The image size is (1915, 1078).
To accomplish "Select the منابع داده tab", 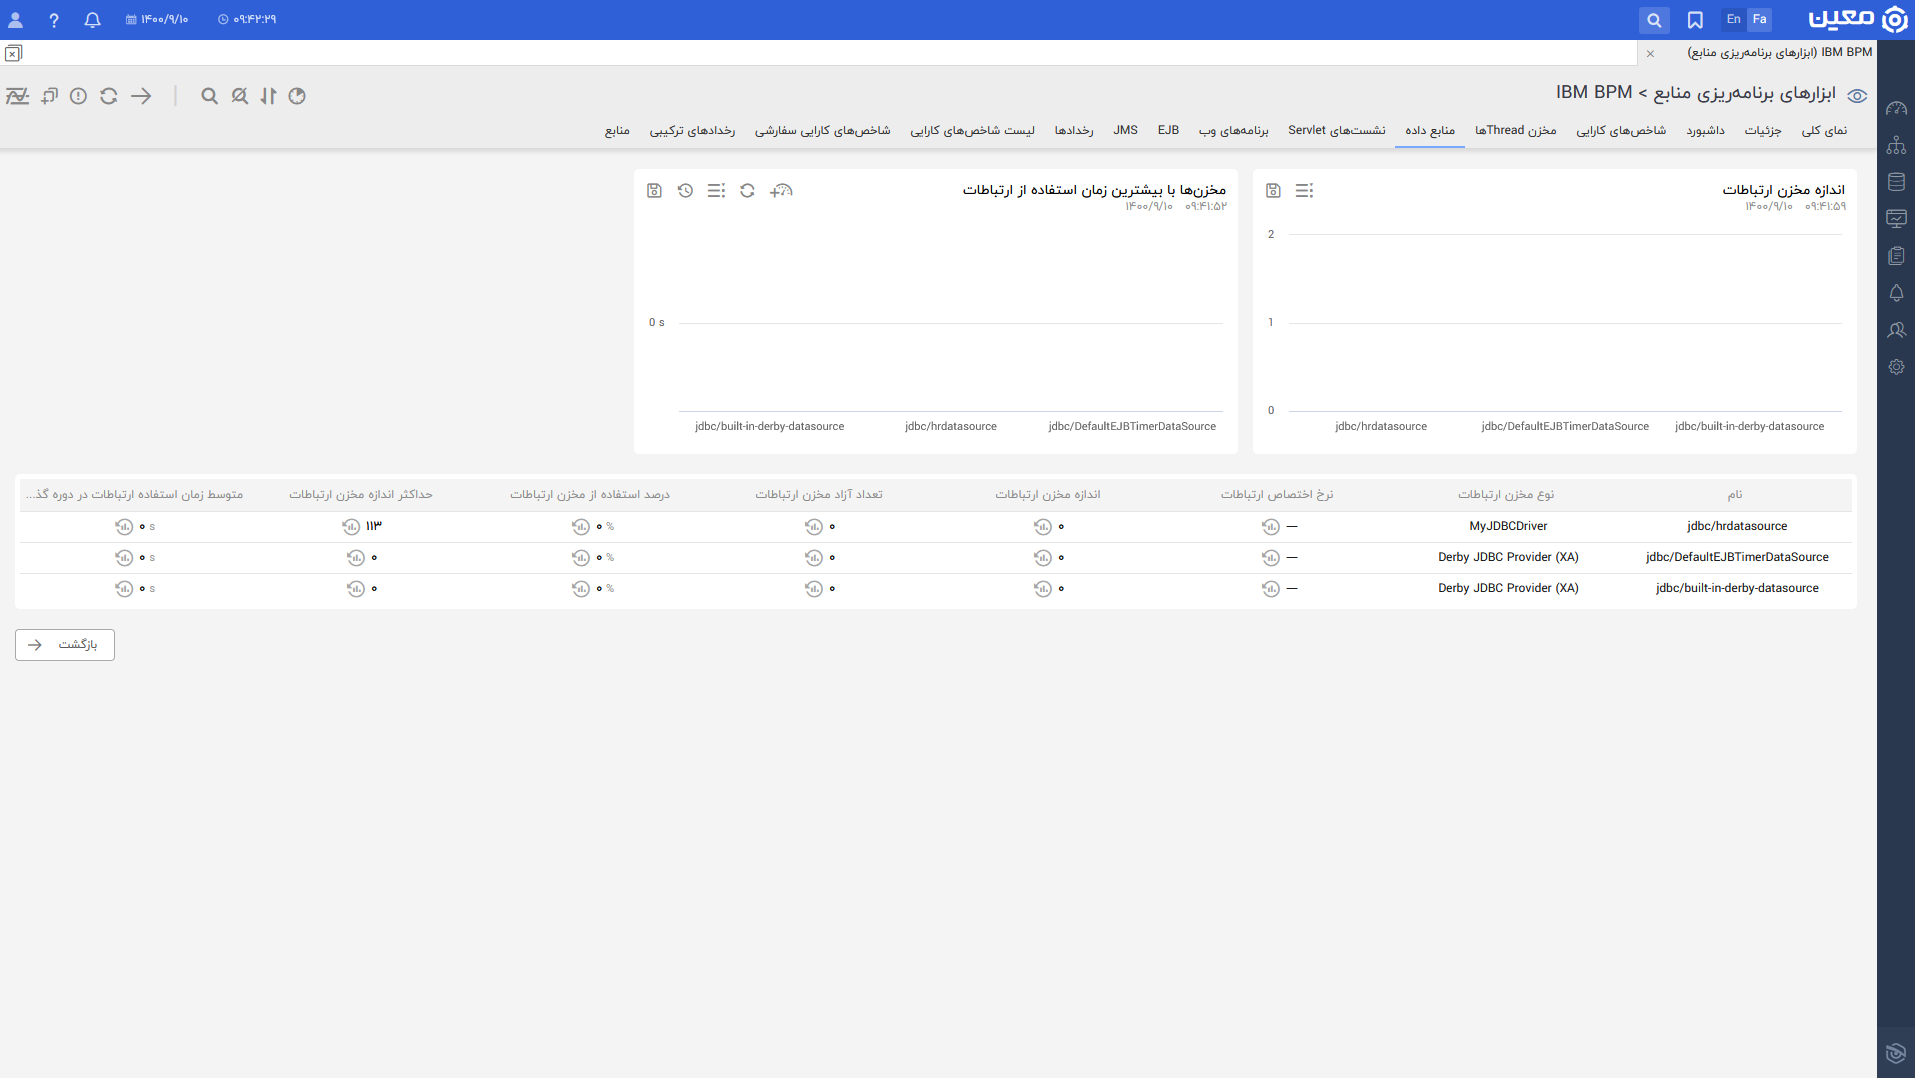I will click(x=1430, y=131).
